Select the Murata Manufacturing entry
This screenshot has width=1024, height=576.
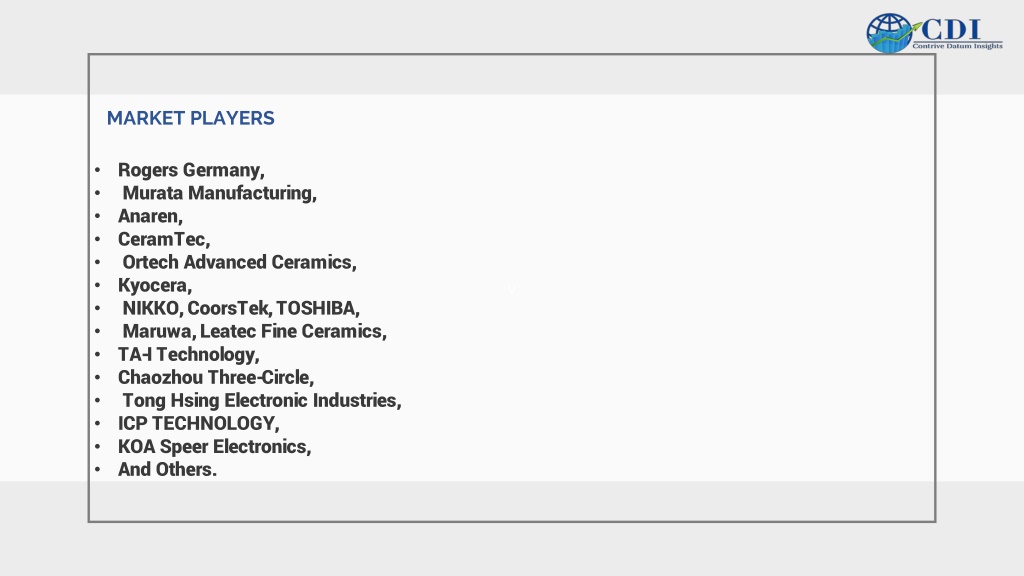[x=219, y=193]
